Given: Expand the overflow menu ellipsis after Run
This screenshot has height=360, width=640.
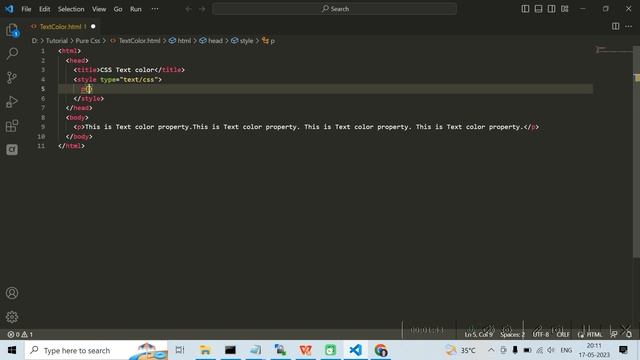Looking at the screenshot, I should point(155,9).
